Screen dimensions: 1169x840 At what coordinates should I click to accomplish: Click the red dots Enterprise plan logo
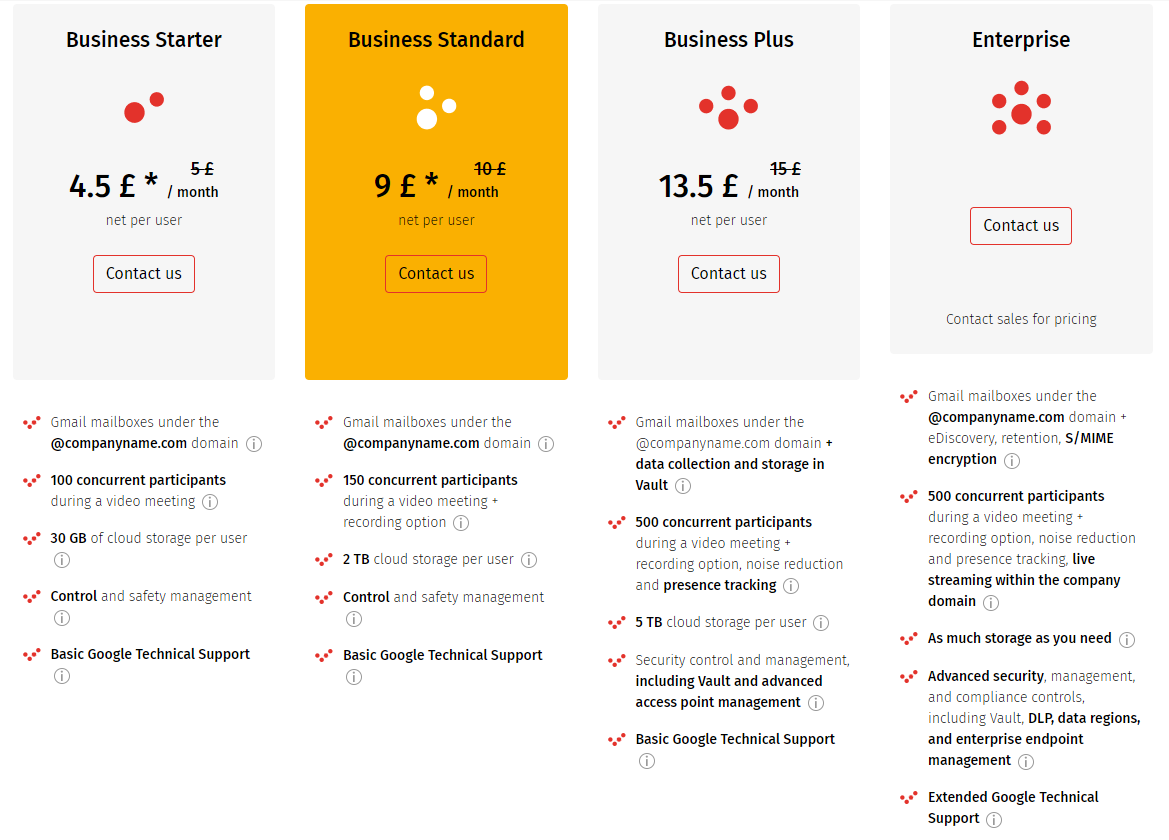[1021, 108]
